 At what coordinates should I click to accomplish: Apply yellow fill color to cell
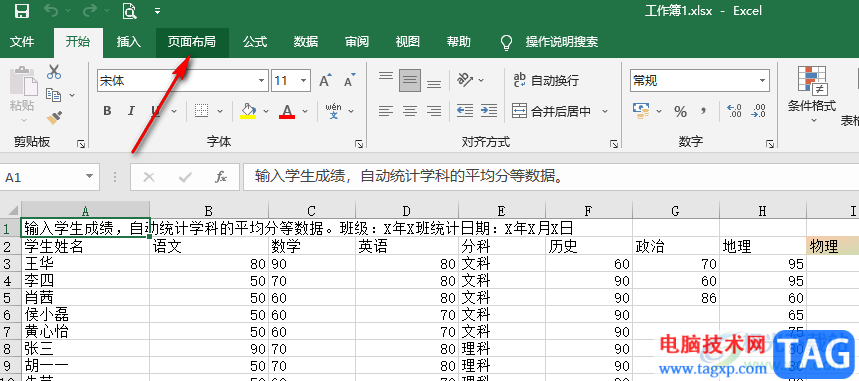click(249, 111)
